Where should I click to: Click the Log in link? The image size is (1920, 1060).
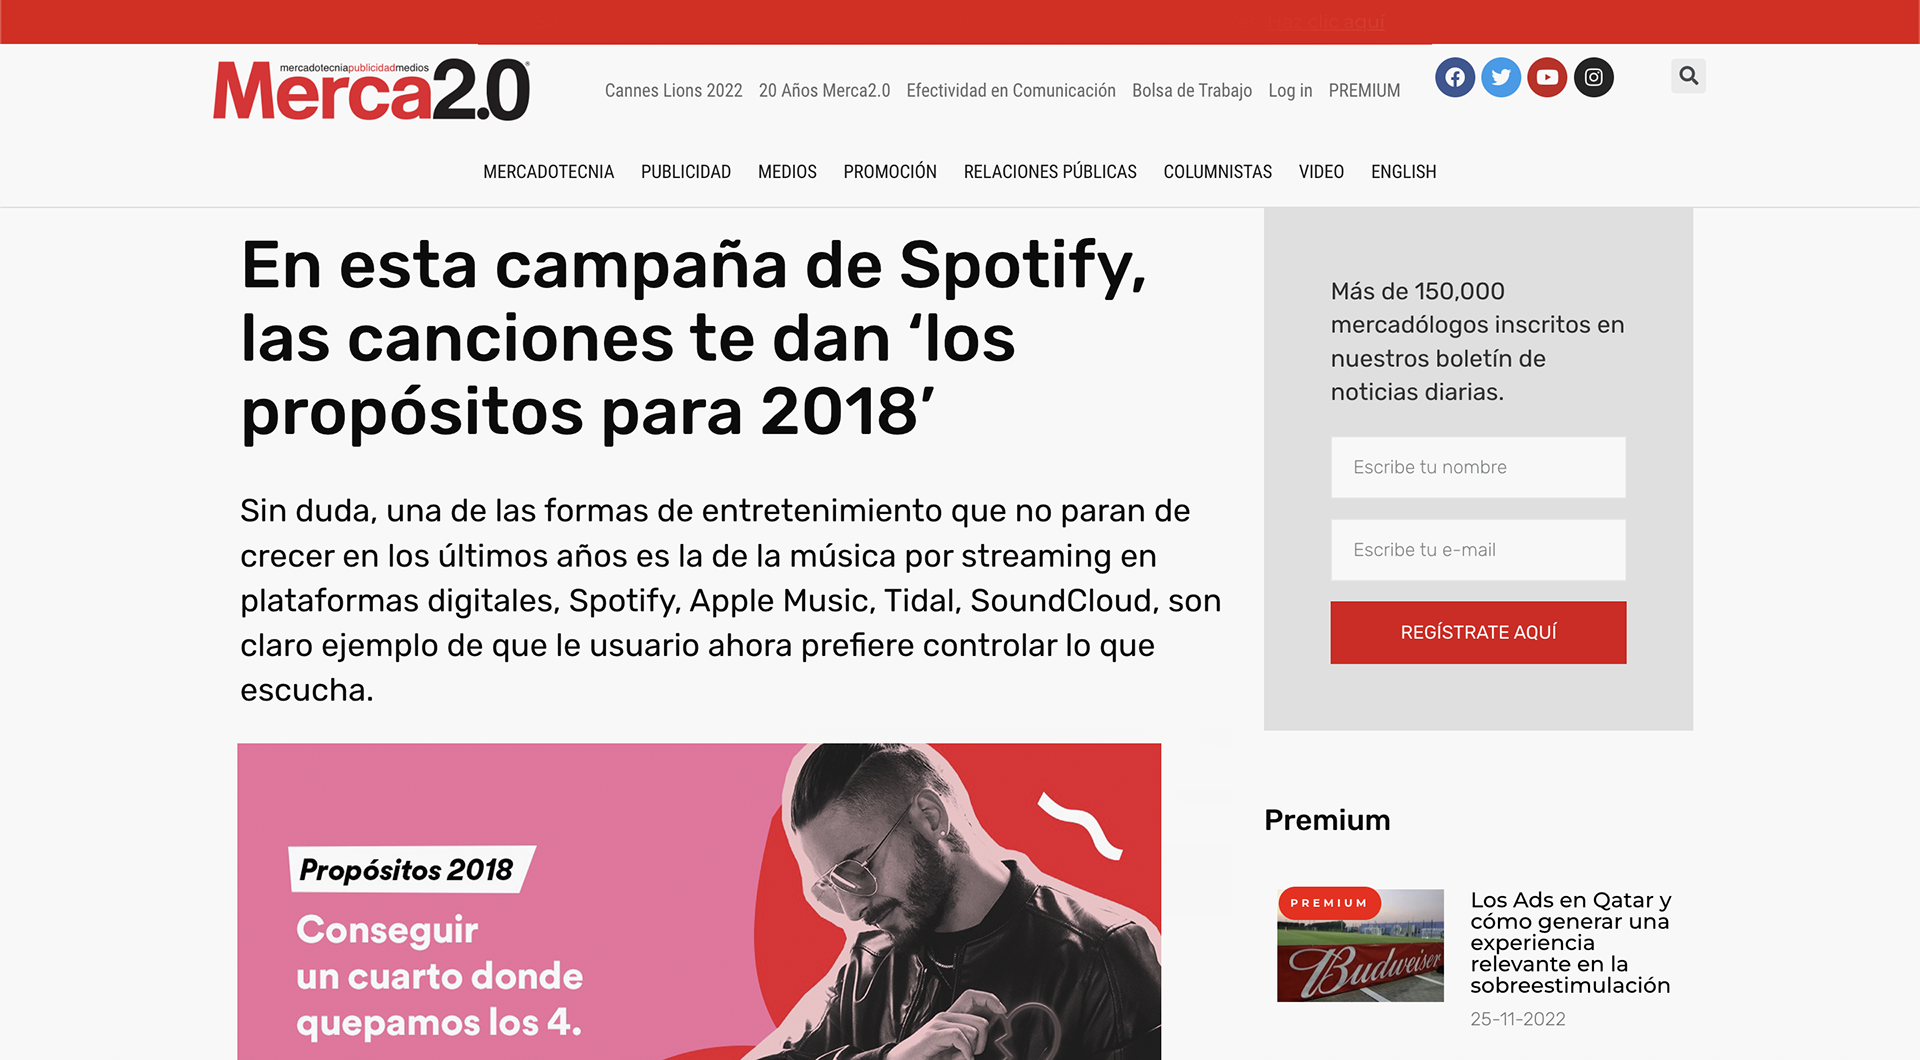[x=1290, y=91]
